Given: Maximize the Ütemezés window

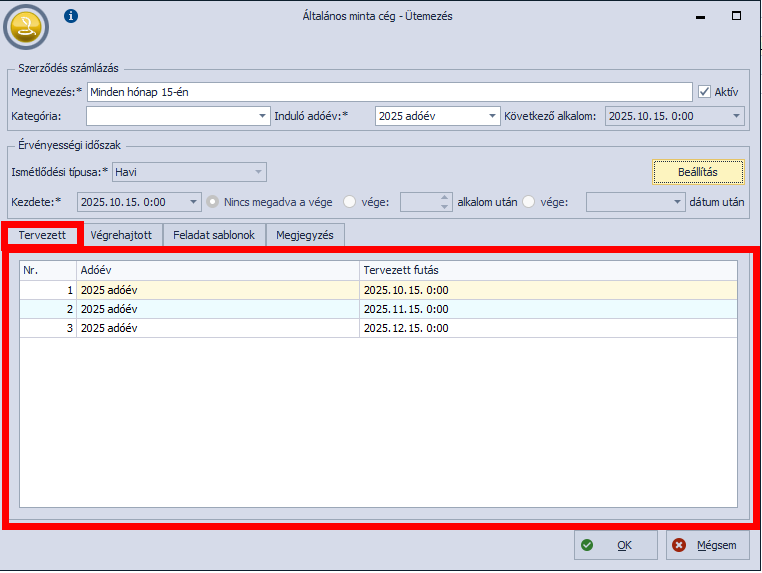Looking at the screenshot, I should (x=736, y=16).
